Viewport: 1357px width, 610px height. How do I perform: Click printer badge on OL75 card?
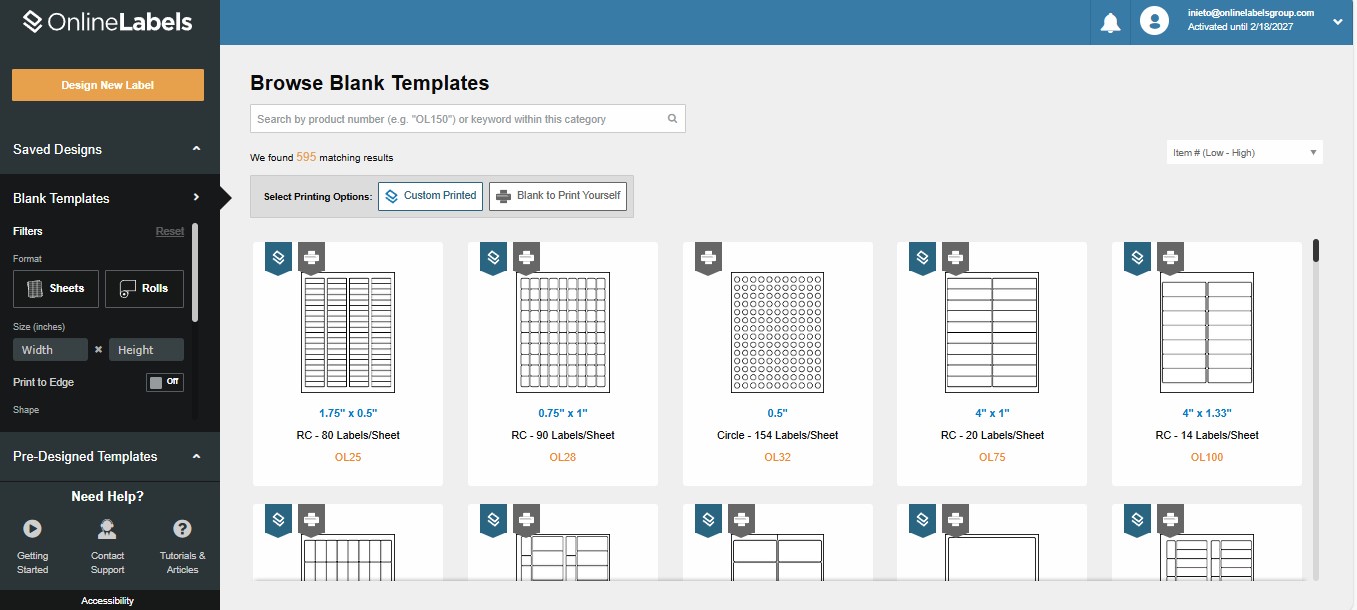(955, 257)
